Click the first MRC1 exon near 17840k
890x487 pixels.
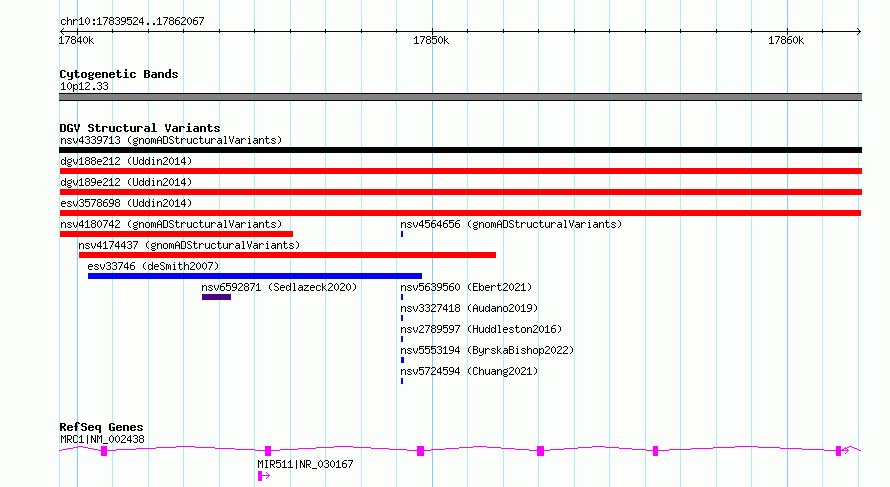coord(104,451)
